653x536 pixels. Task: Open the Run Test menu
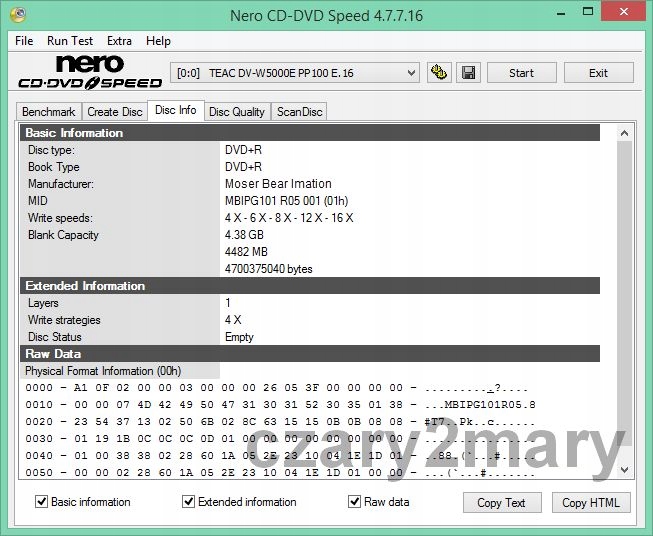70,41
